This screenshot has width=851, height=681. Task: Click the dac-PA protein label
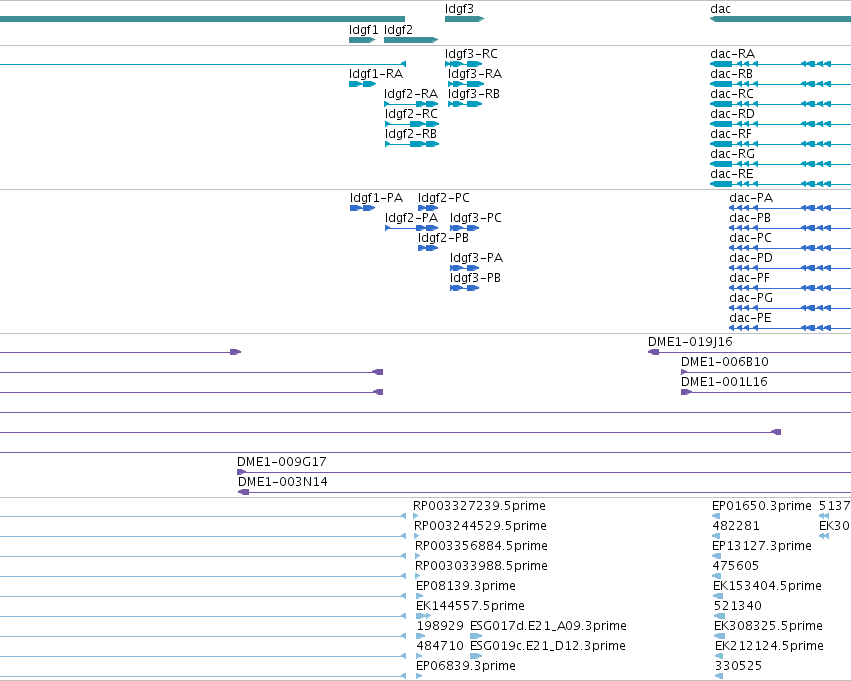click(751, 198)
